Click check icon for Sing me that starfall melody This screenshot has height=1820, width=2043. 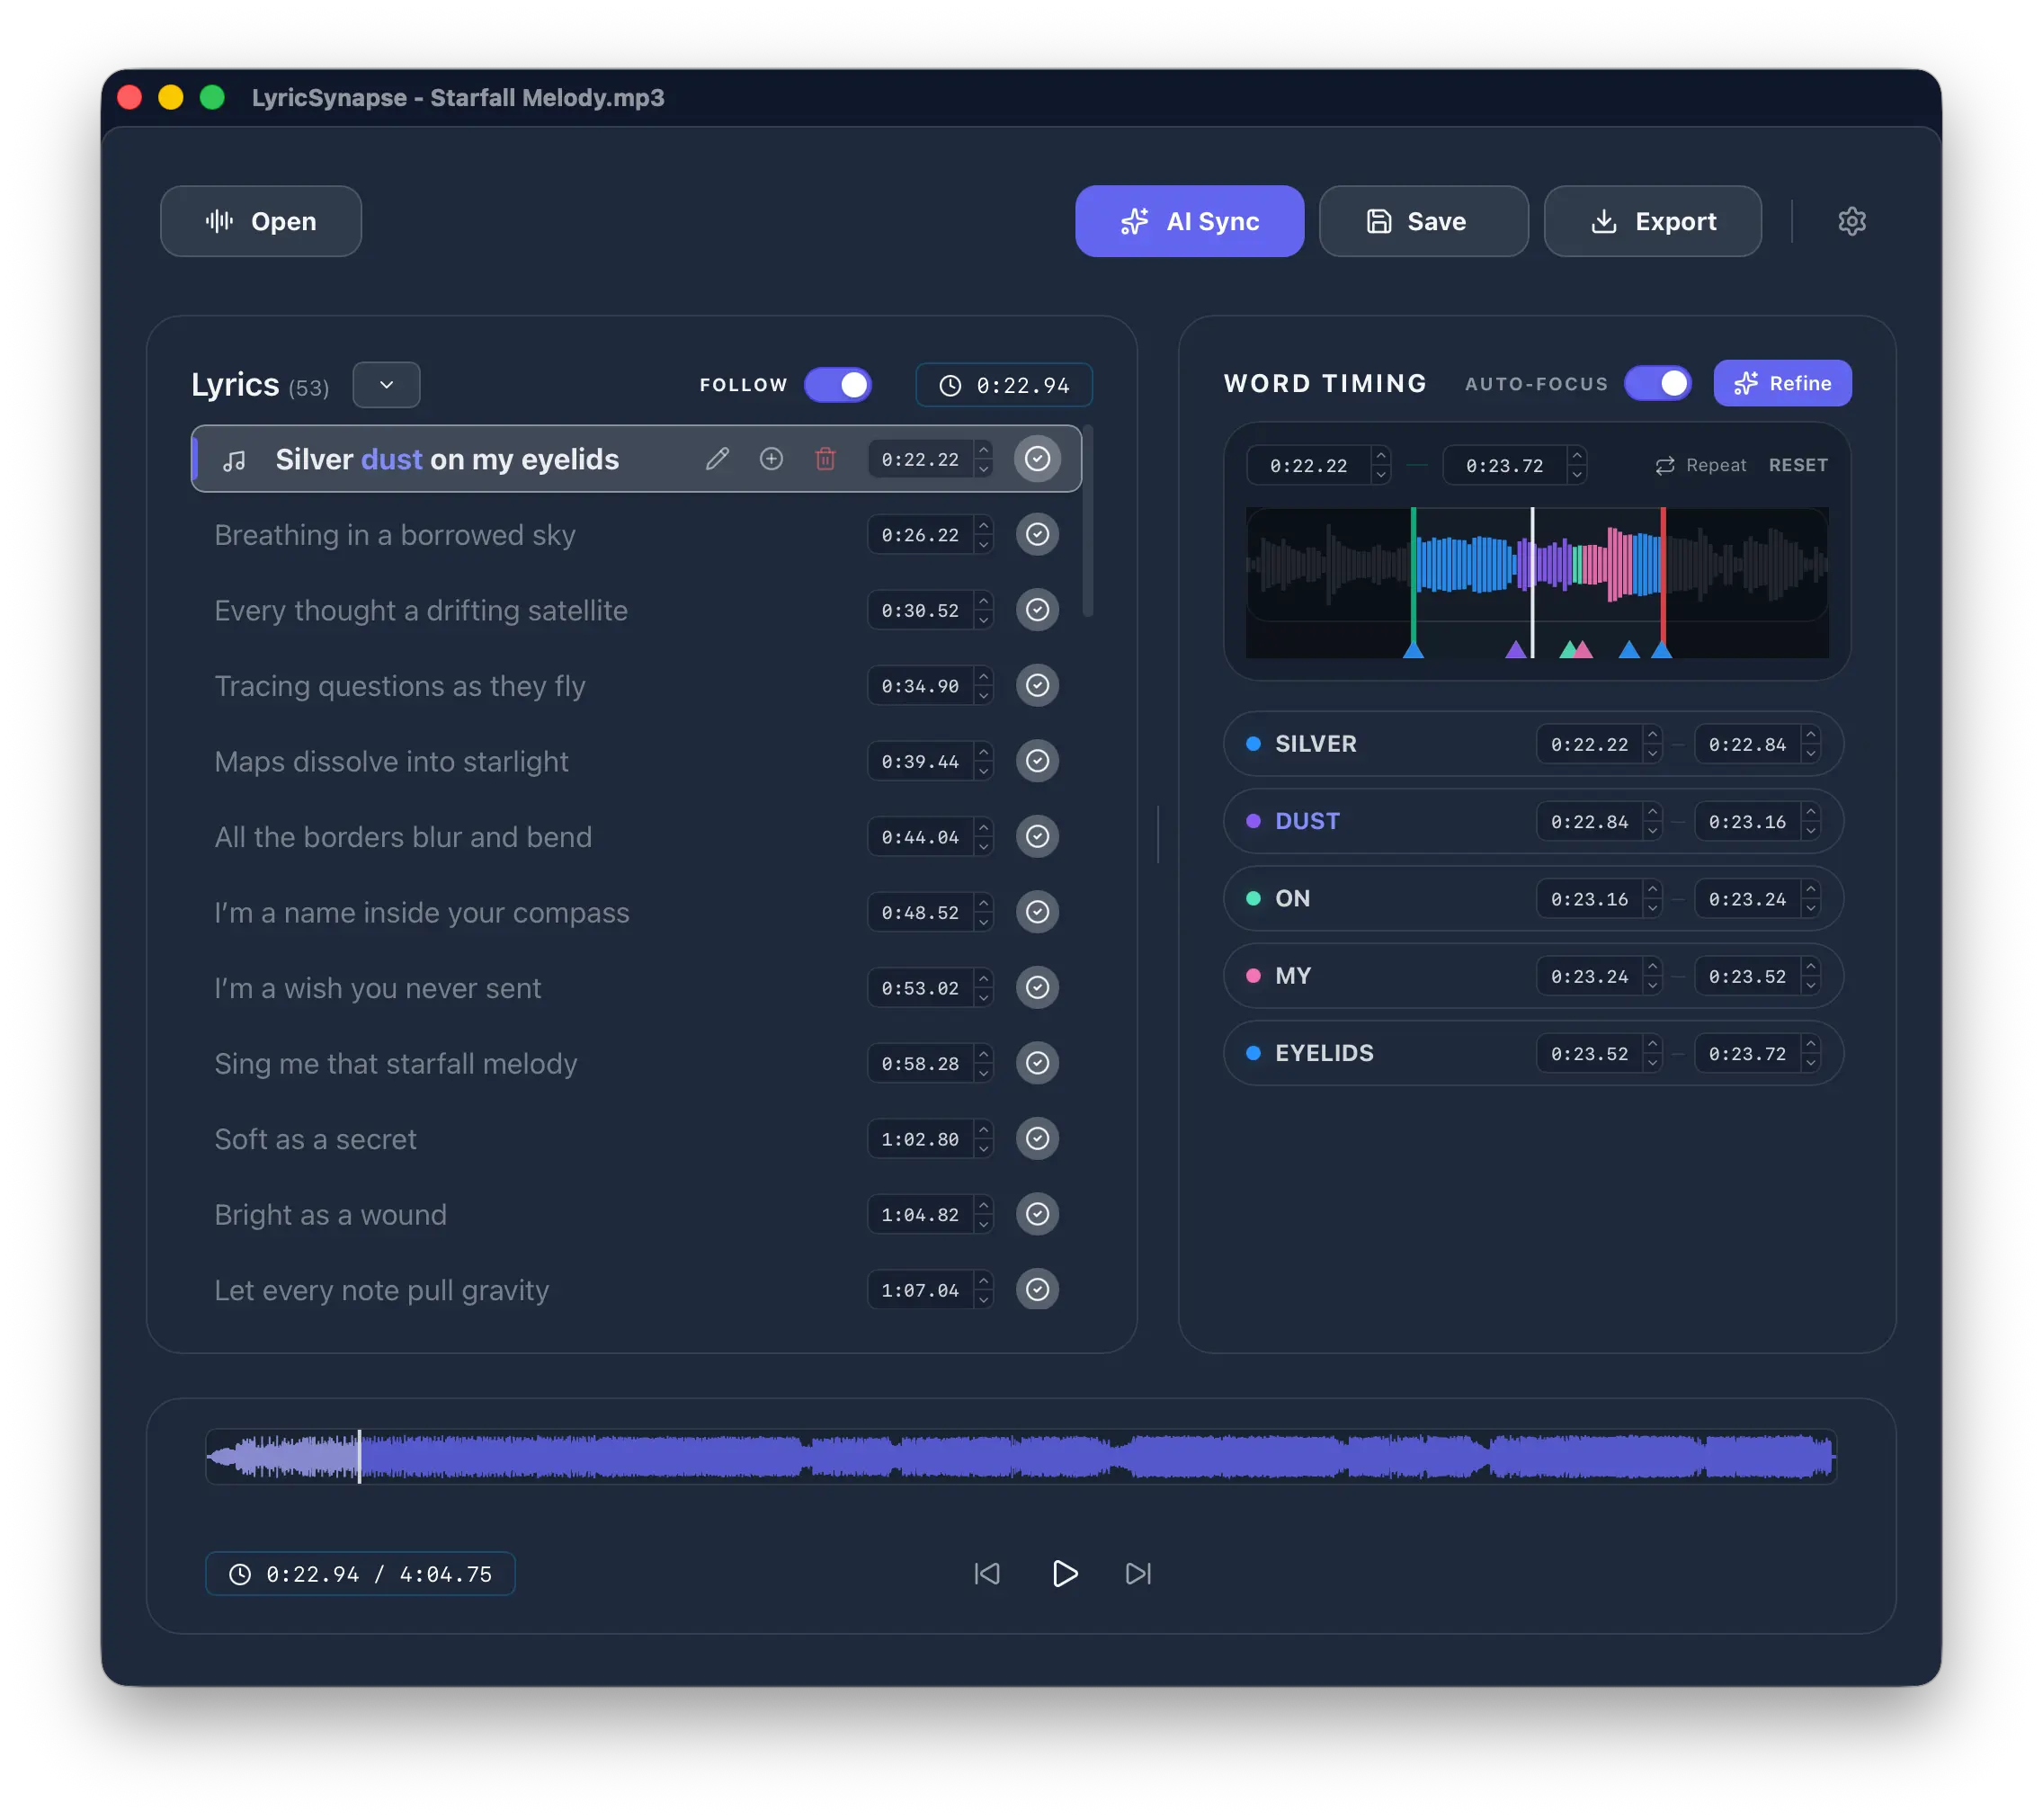click(1037, 1063)
